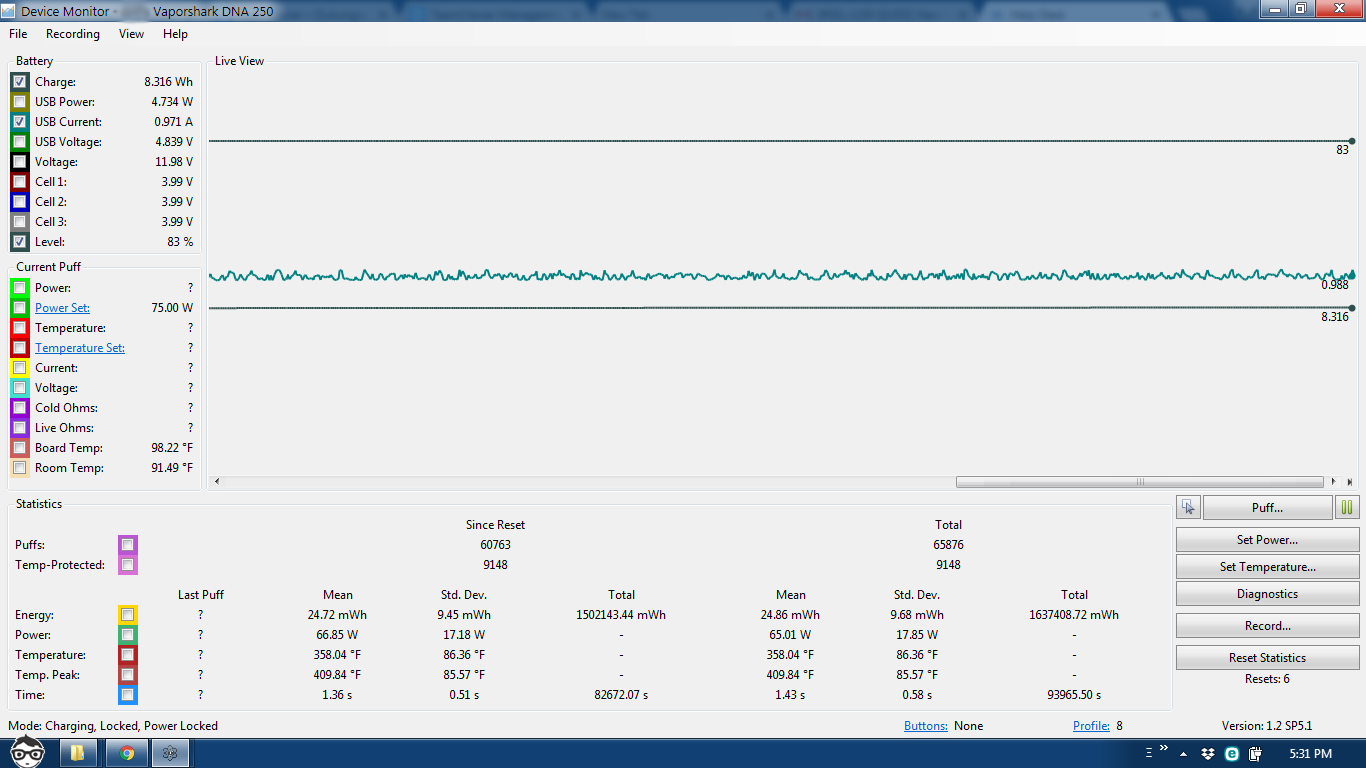Image resolution: width=1366 pixels, height=768 pixels.
Task: Click the Power Set link
Action: click(x=62, y=308)
